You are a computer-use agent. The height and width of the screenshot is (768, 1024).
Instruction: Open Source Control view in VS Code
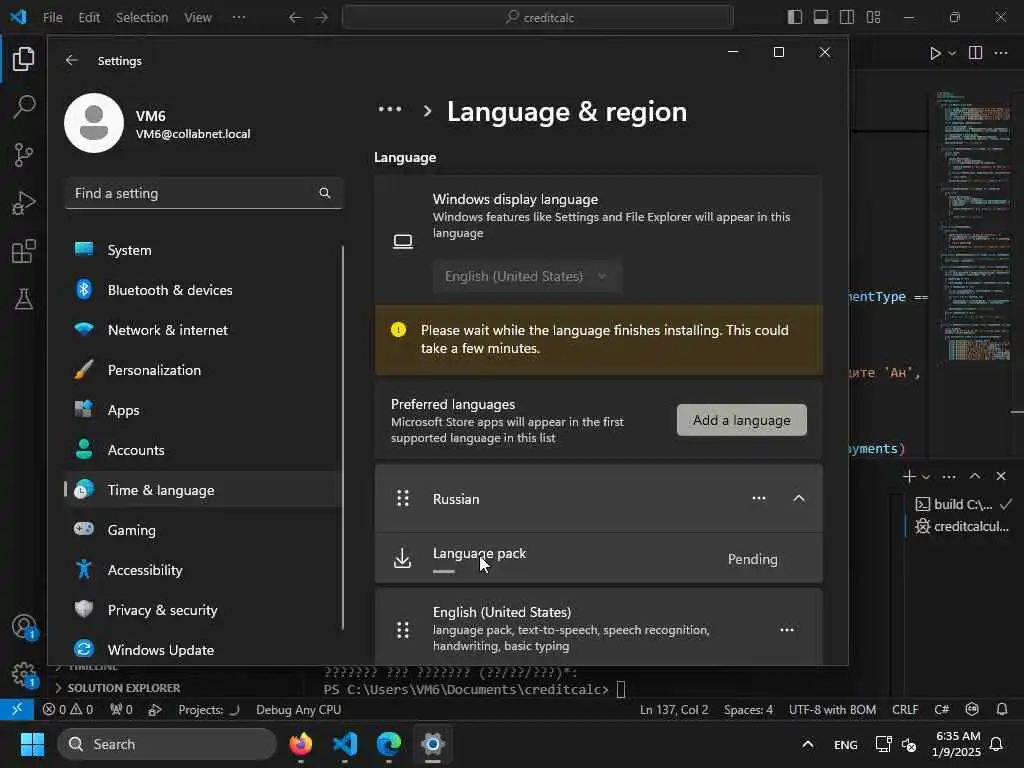24,155
